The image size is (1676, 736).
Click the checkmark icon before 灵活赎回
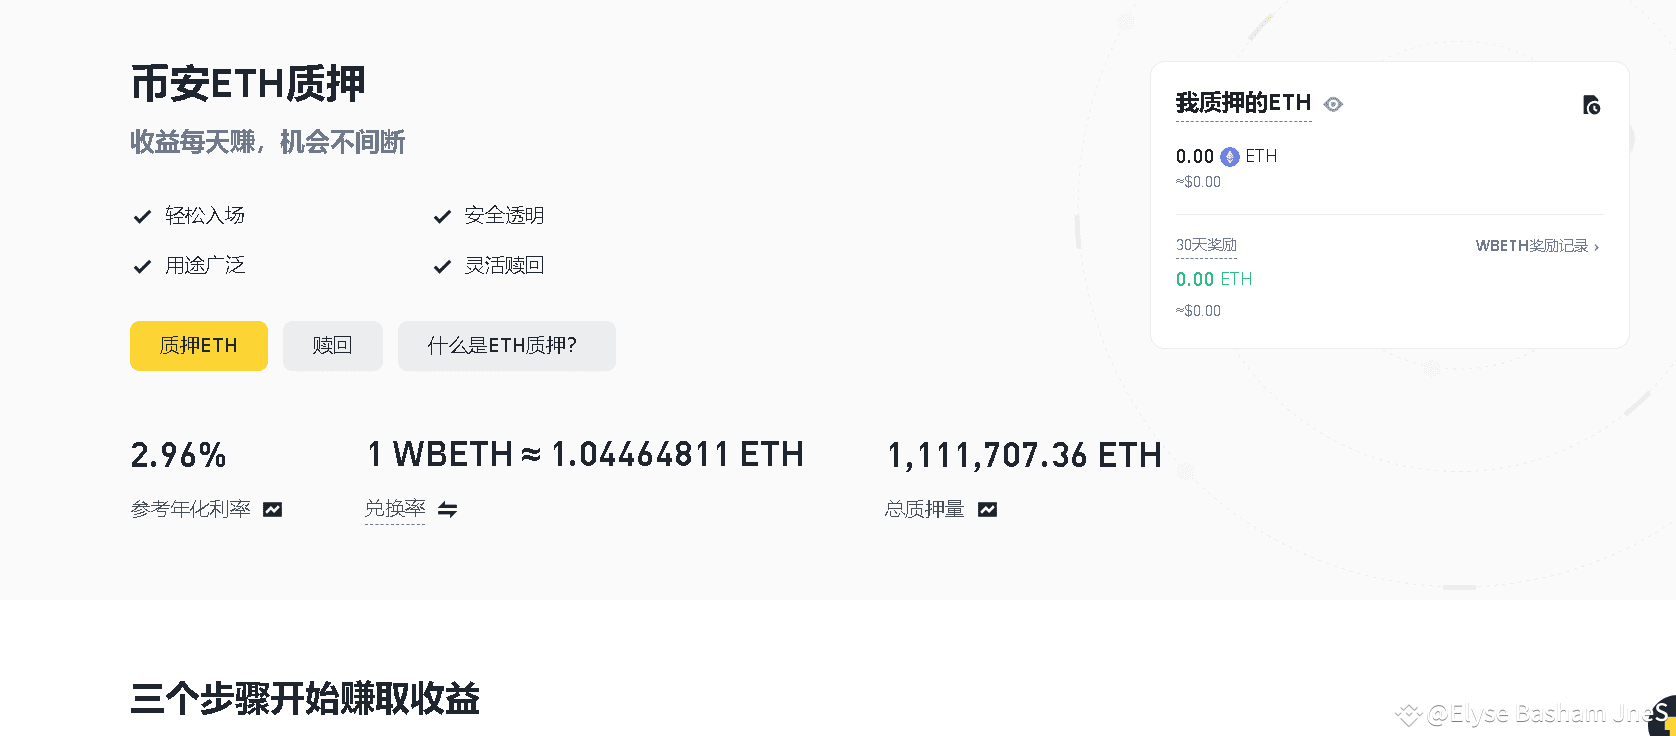tap(441, 265)
